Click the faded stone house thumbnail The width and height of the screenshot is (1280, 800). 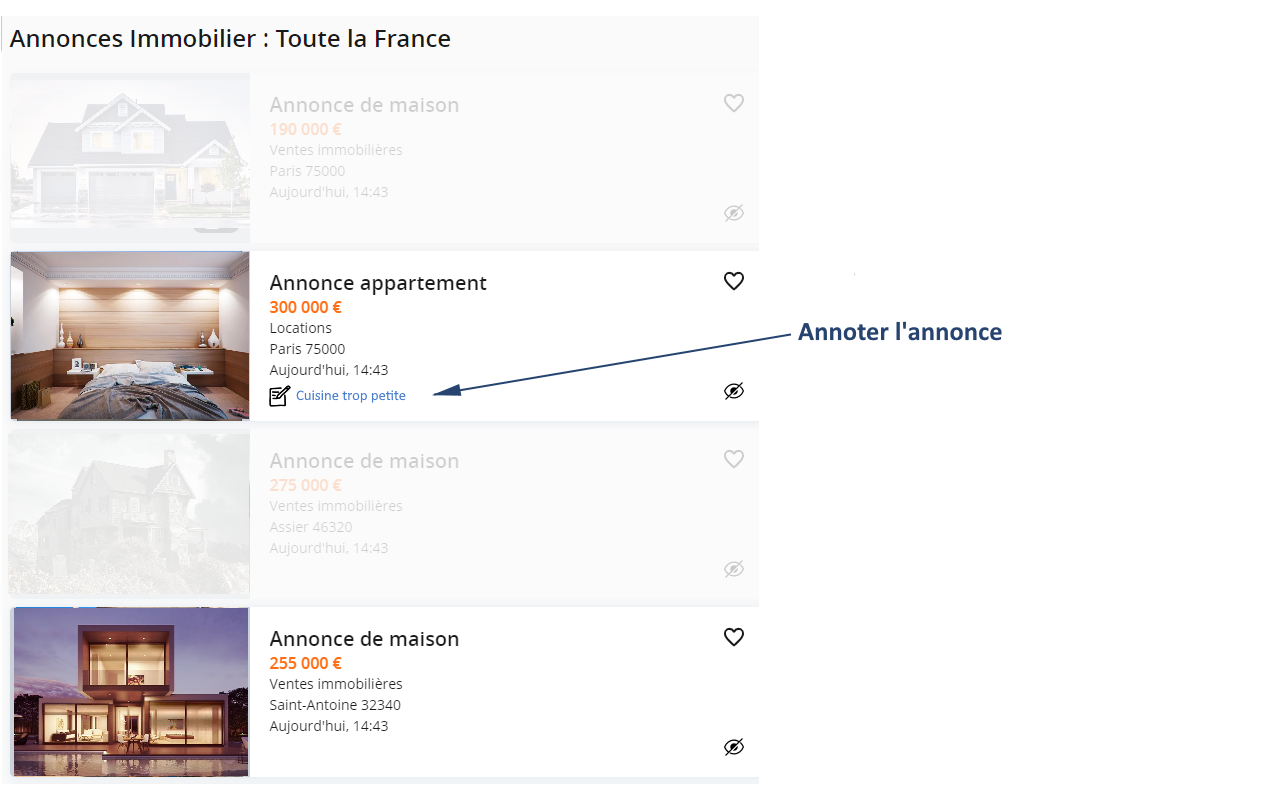pyautogui.click(x=130, y=514)
